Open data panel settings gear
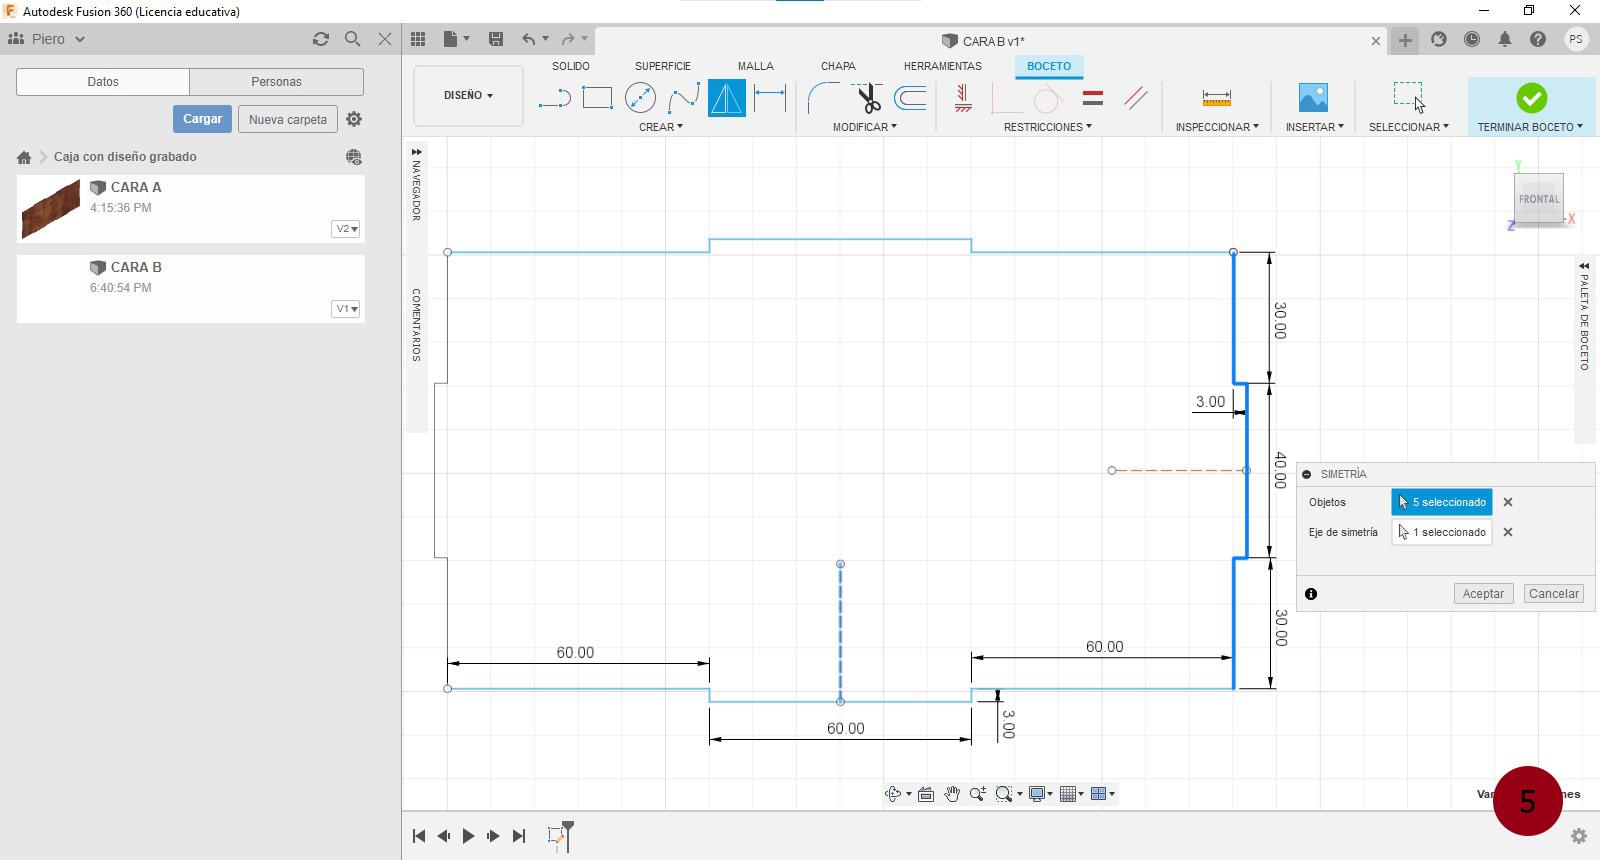This screenshot has width=1600, height=860. (x=354, y=119)
